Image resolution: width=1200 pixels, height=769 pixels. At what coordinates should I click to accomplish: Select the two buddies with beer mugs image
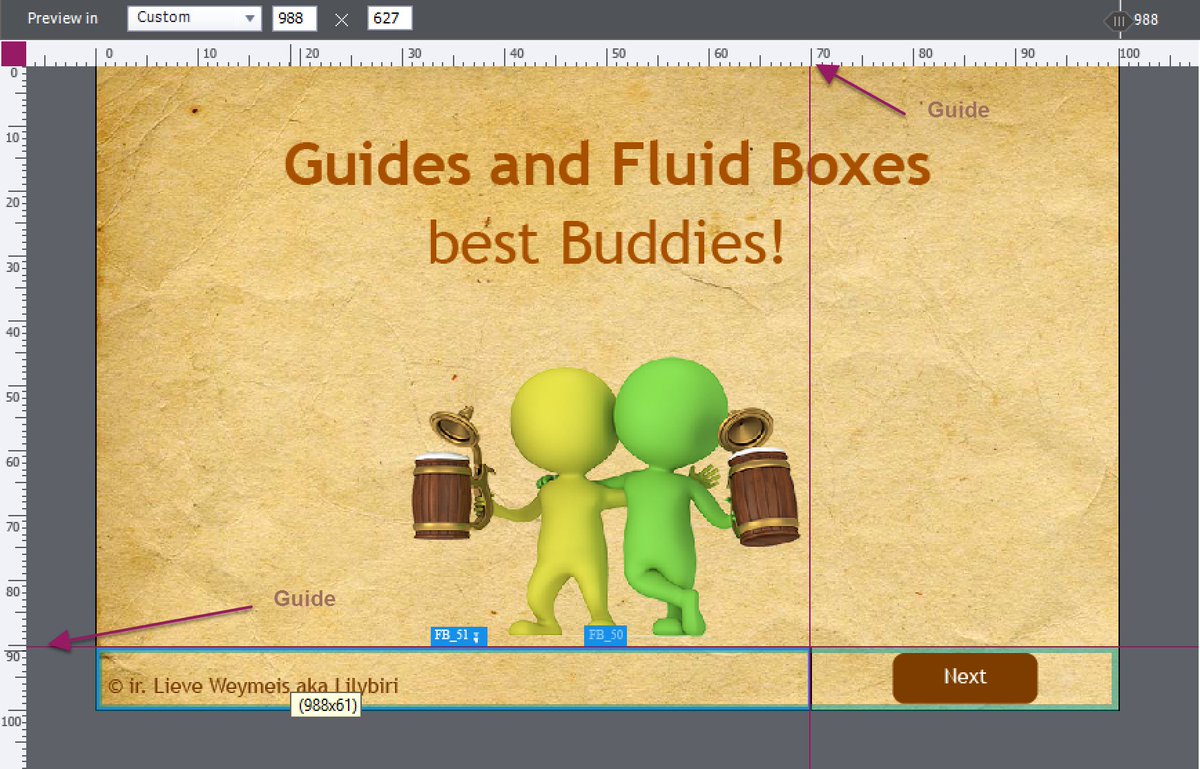(606, 498)
